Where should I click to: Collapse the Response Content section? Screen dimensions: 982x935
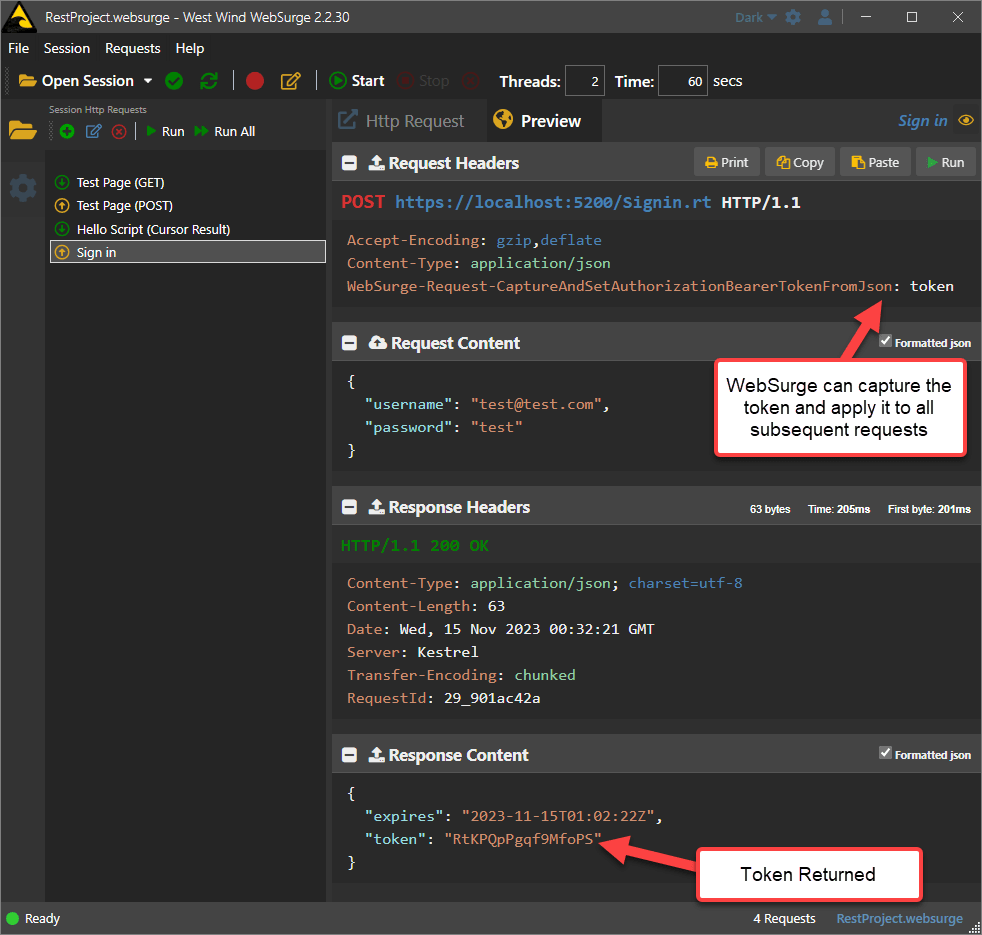tap(349, 755)
